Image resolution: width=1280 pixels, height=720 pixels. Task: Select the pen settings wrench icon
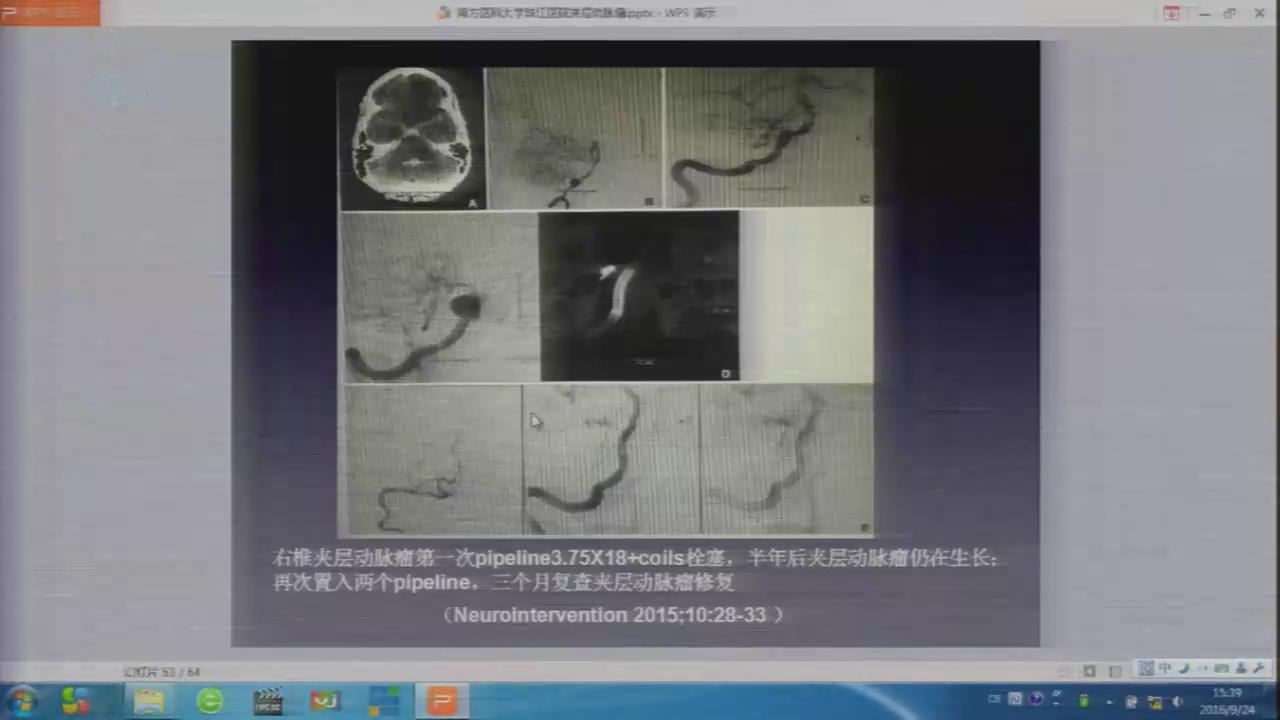click(1258, 672)
